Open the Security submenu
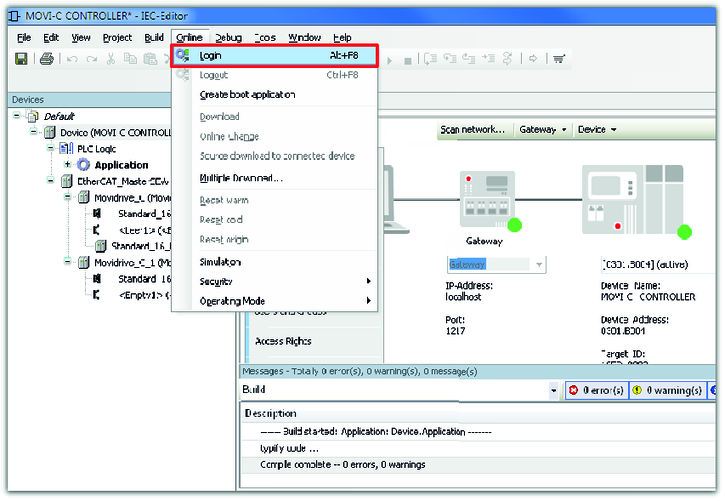This screenshot has width=725, height=501. click(x=216, y=282)
